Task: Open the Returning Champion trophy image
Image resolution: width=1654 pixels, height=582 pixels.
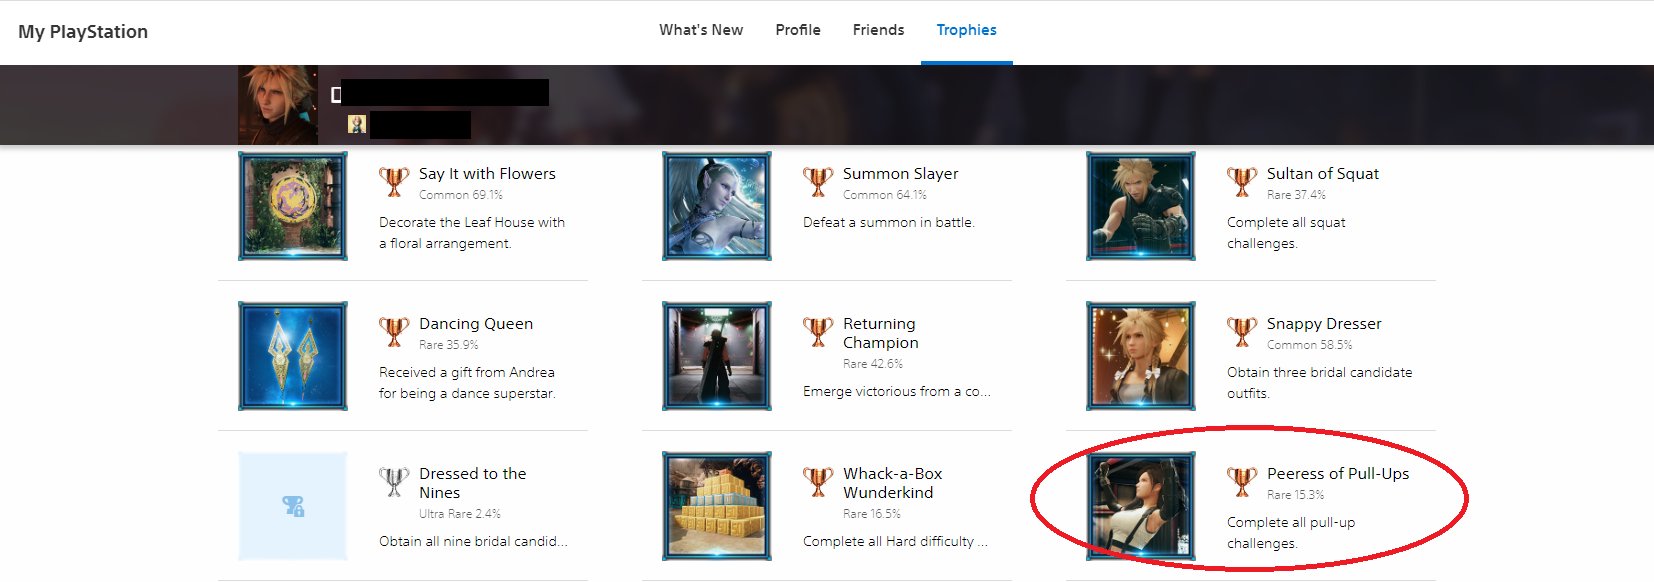Action: point(717,356)
